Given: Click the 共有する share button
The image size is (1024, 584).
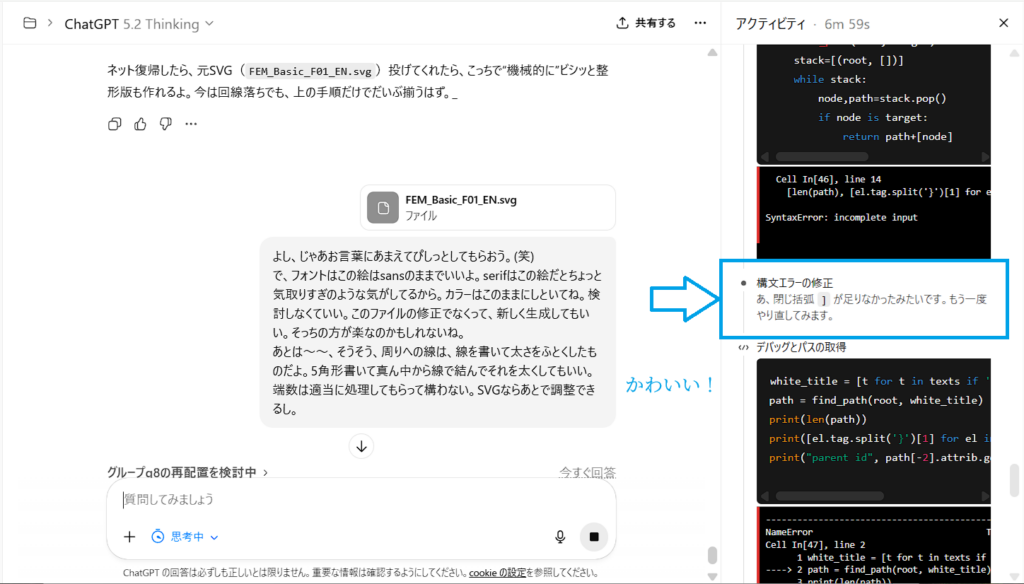Looking at the screenshot, I should pos(646,23).
